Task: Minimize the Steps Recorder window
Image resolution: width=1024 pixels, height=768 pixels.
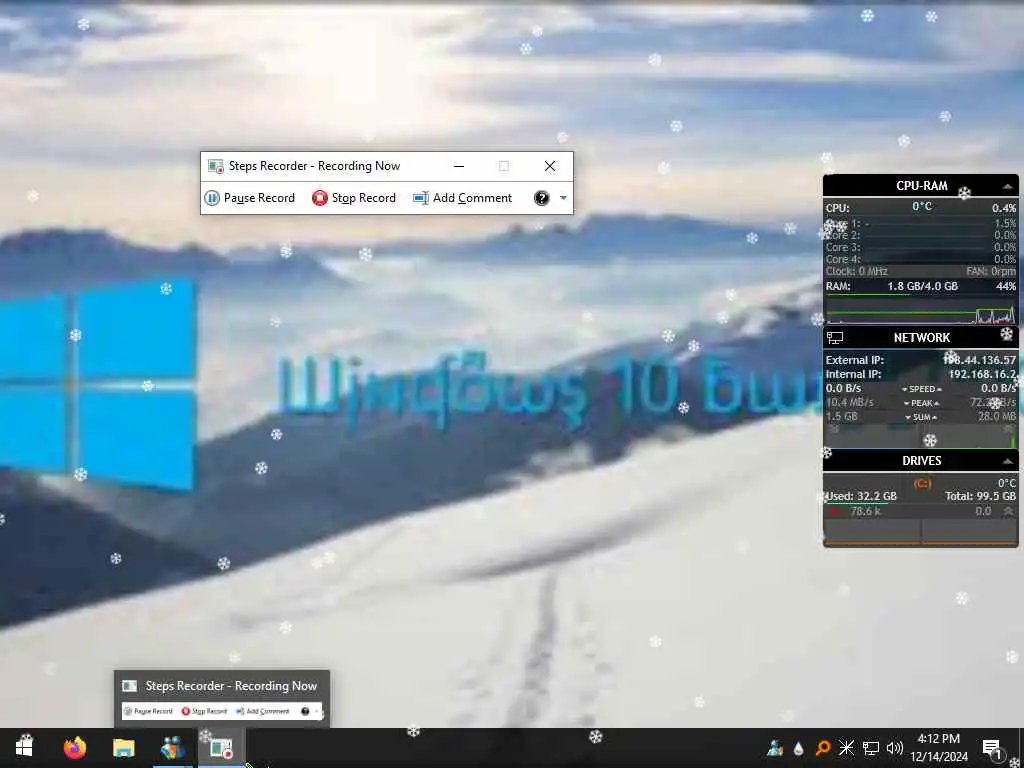Action: pos(459,166)
